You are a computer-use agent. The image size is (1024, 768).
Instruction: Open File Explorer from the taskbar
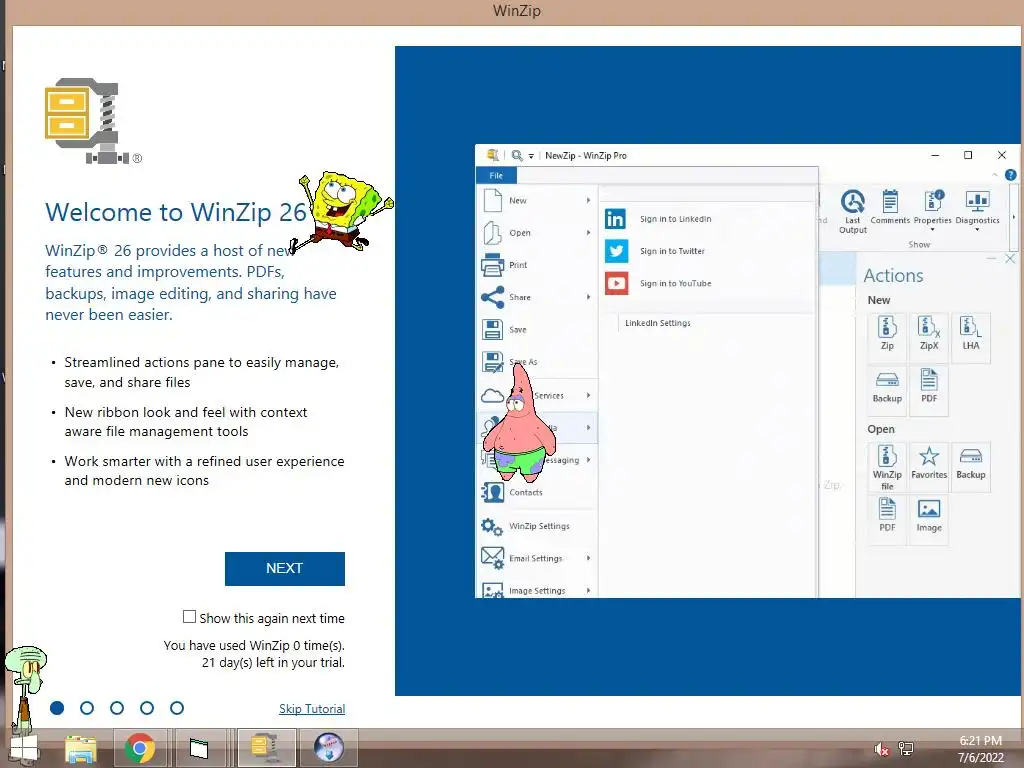point(80,748)
